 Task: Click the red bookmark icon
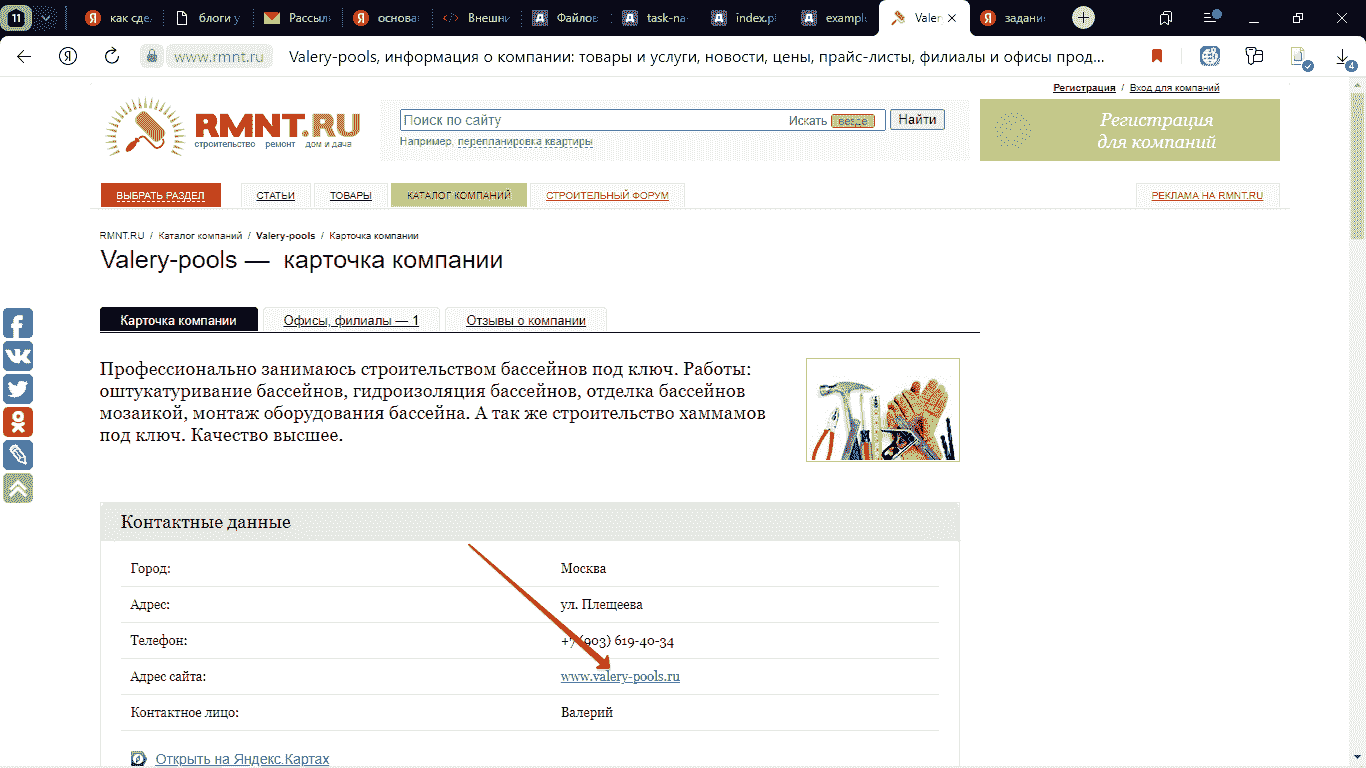coord(1157,57)
